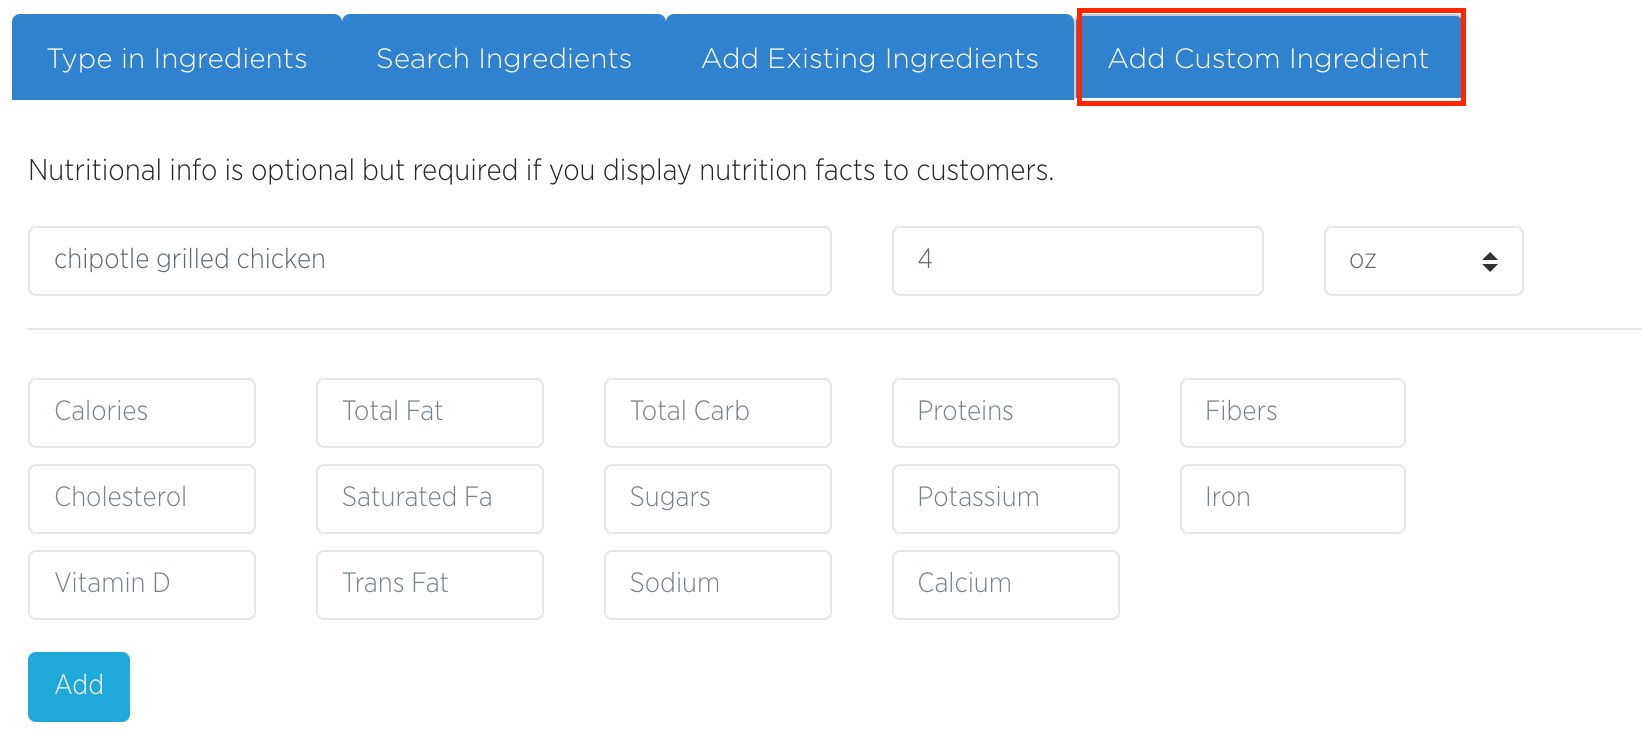Select the Total Carb input

point(718,412)
